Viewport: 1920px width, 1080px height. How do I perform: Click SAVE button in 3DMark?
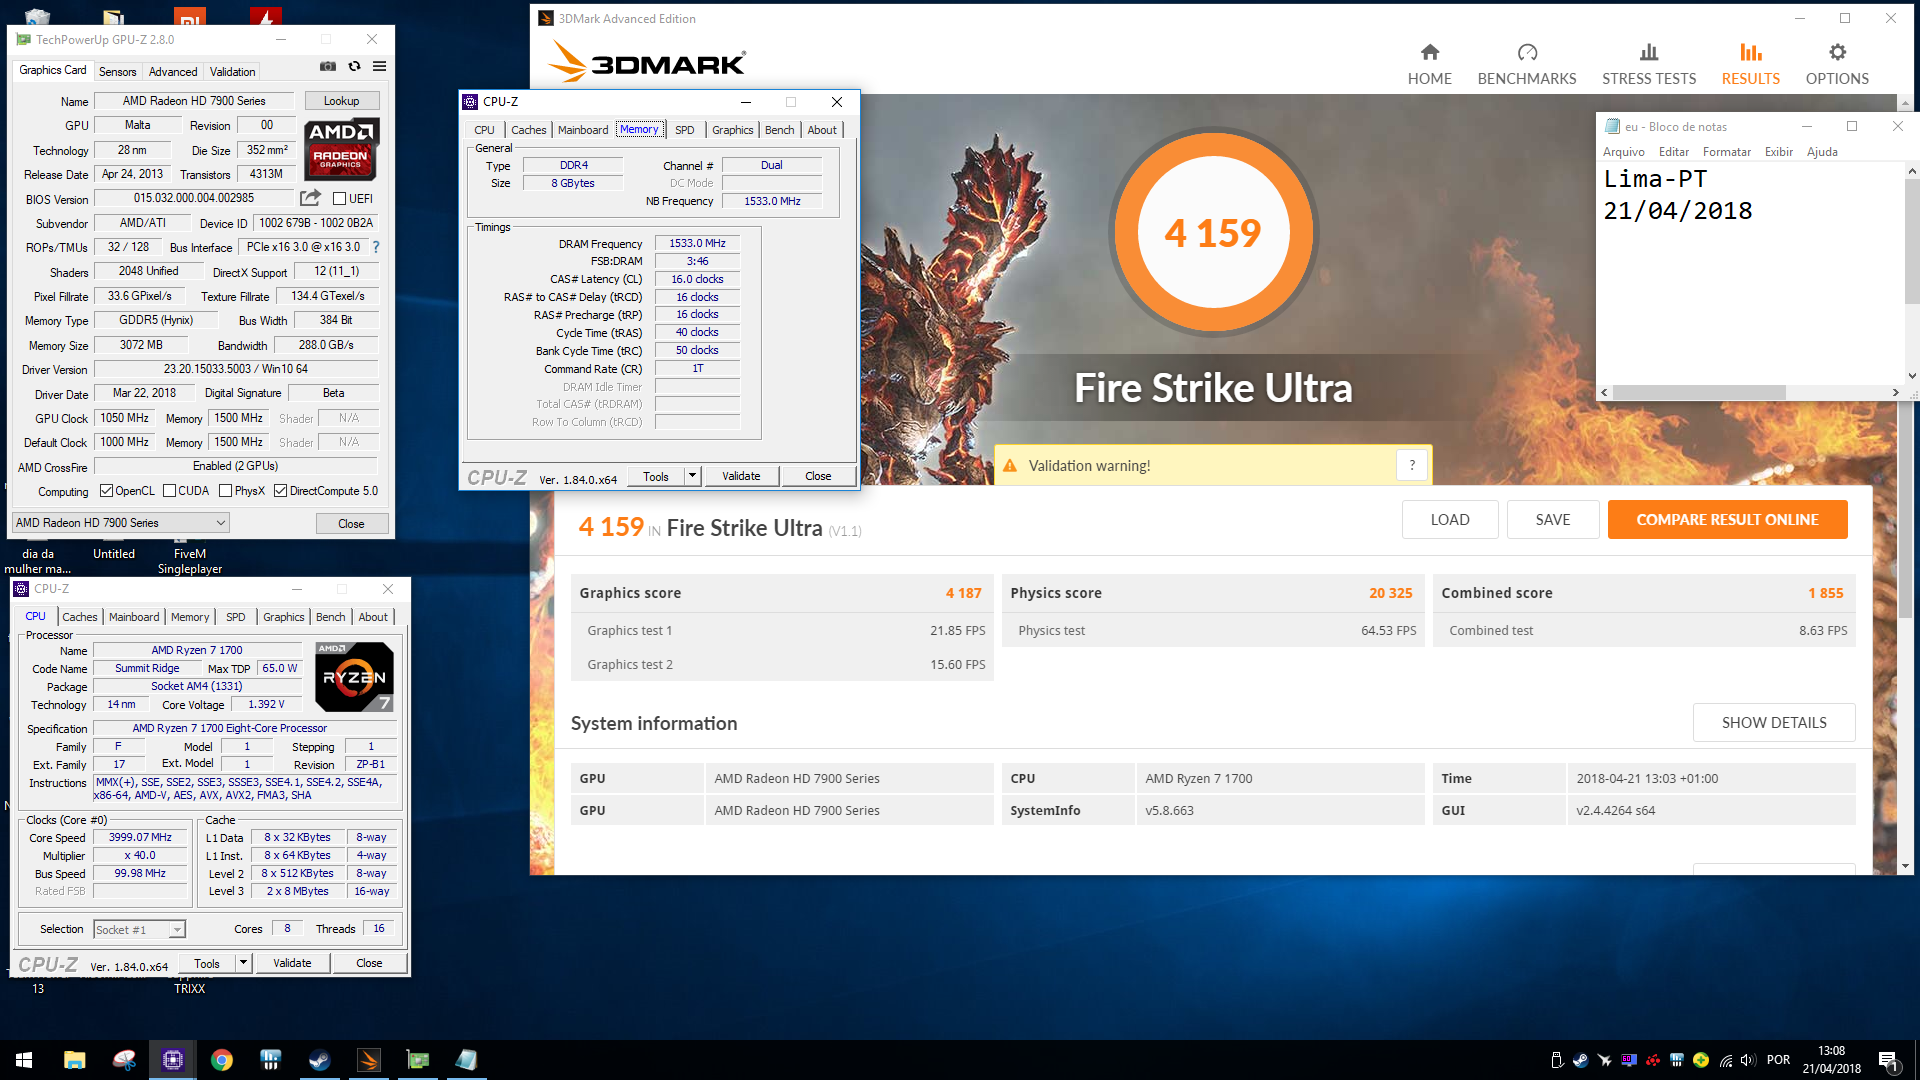click(1553, 520)
